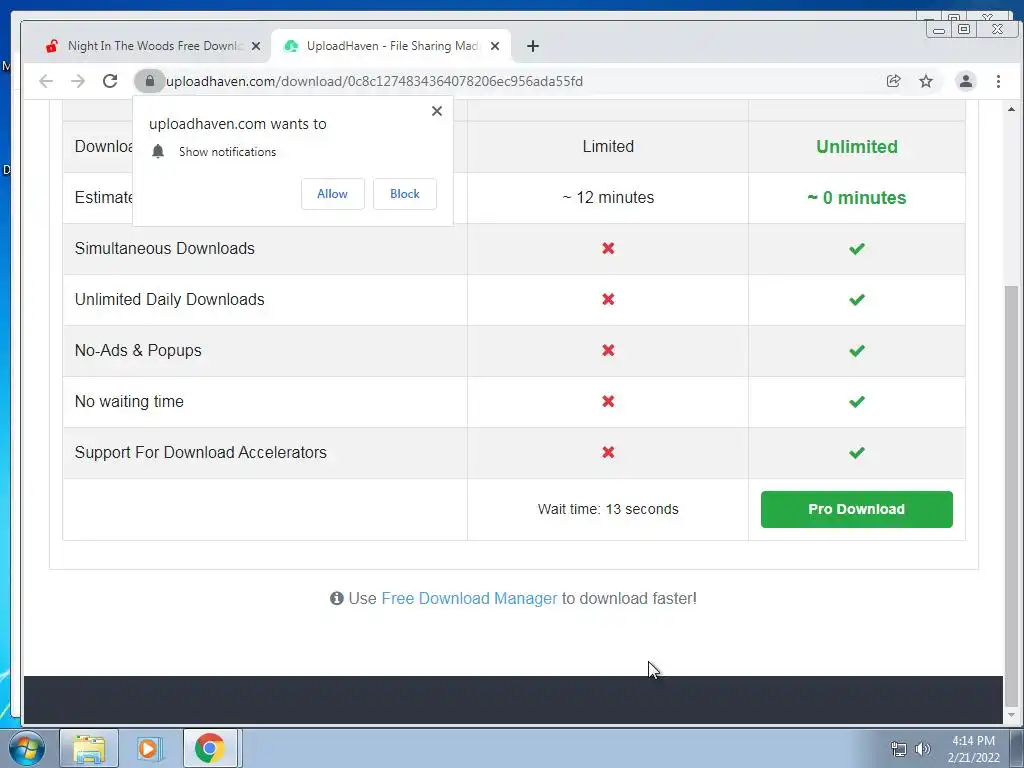This screenshot has width=1024, height=768.
Task: Open Windows Explorer from the taskbar
Action: [89, 748]
